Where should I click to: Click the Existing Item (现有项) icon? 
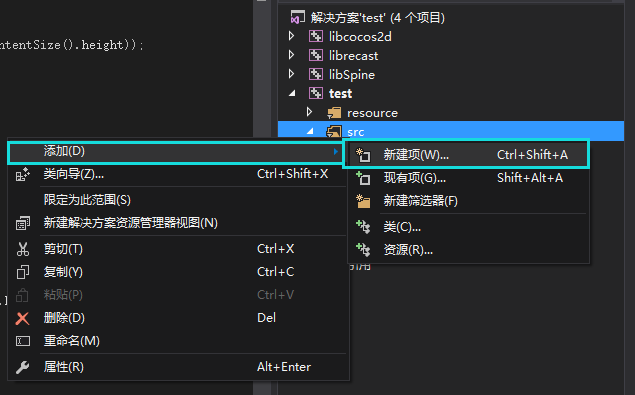[362, 178]
